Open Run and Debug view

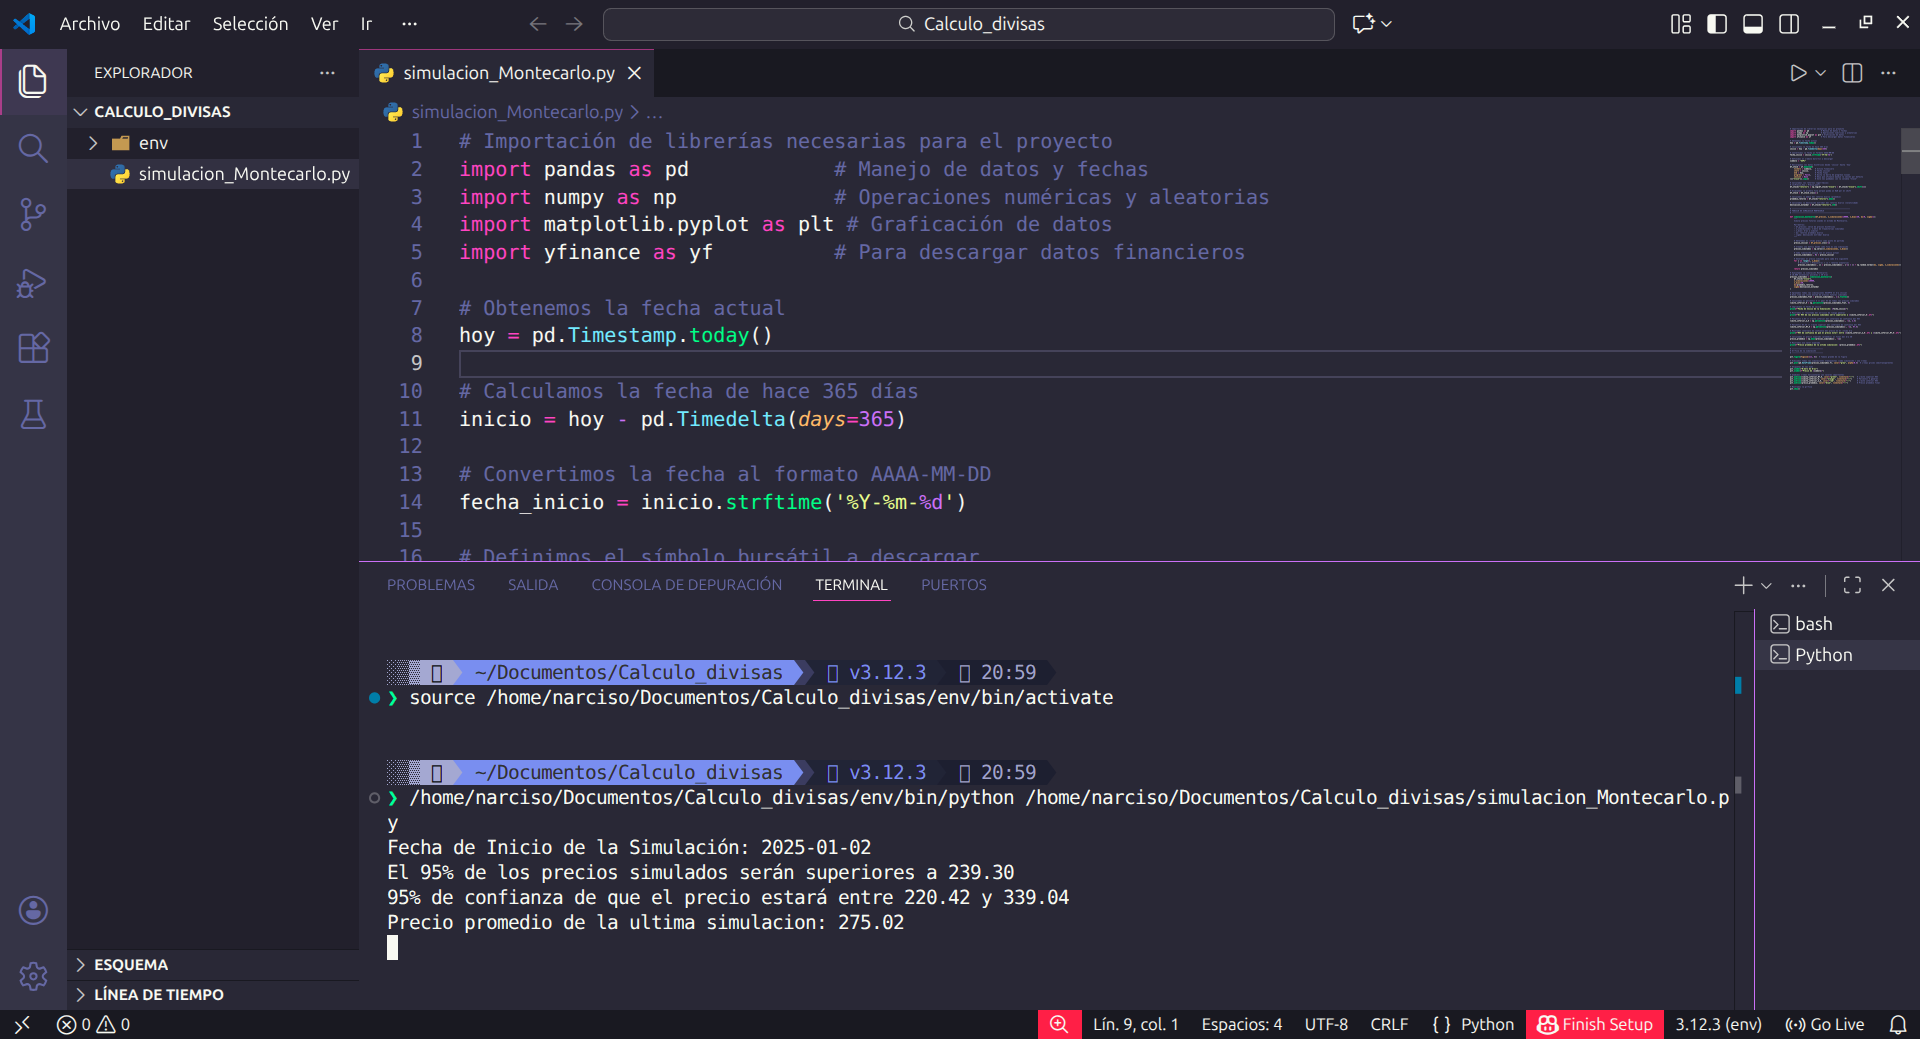(x=33, y=283)
